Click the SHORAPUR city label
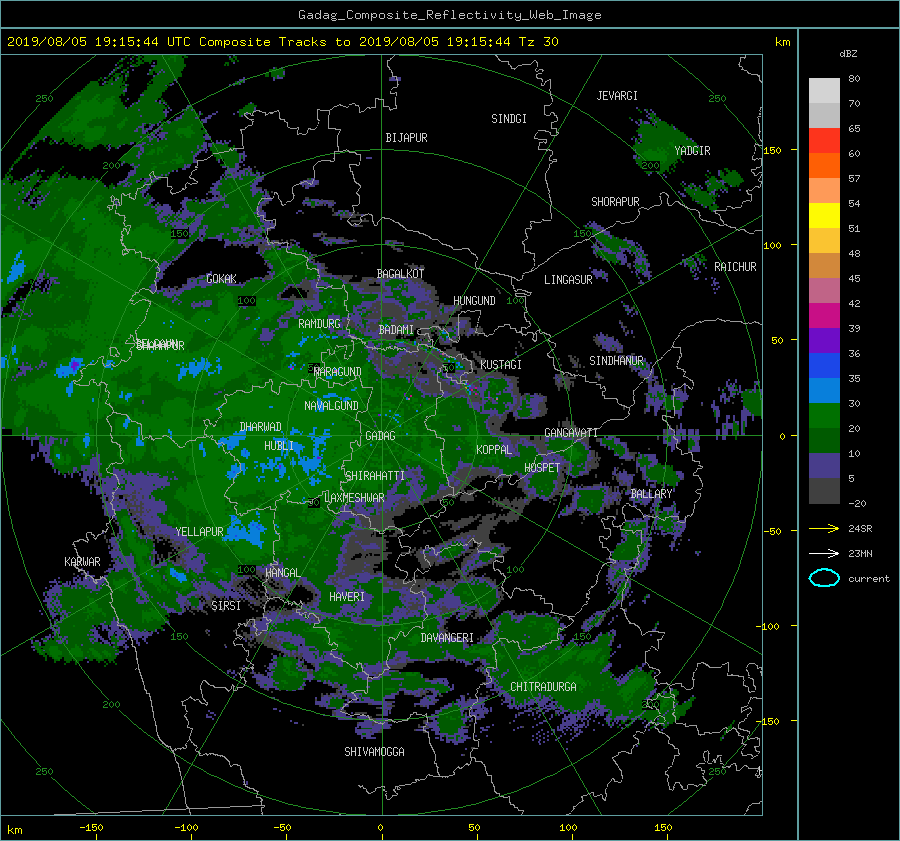This screenshot has height=841, width=900. coord(615,202)
